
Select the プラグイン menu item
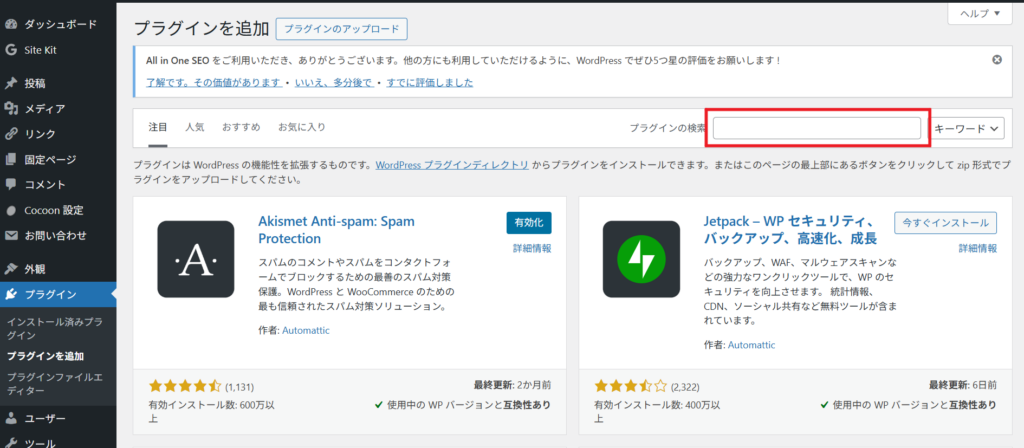click(x=58, y=295)
